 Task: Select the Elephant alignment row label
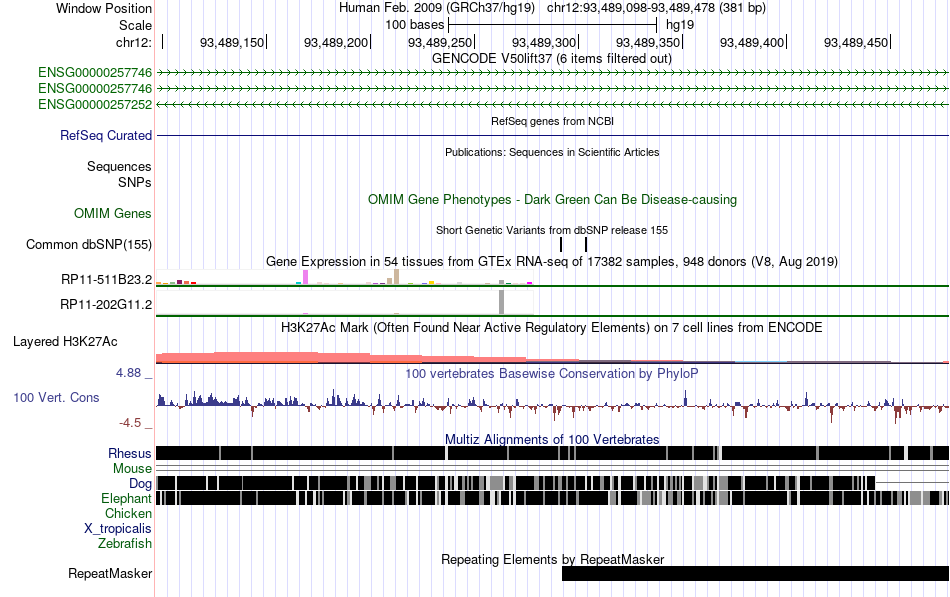pos(126,498)
